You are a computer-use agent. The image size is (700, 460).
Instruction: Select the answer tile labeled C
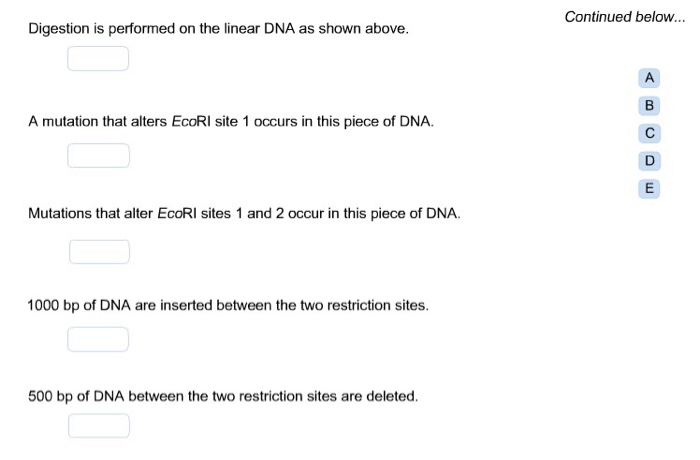click(650, 133)
